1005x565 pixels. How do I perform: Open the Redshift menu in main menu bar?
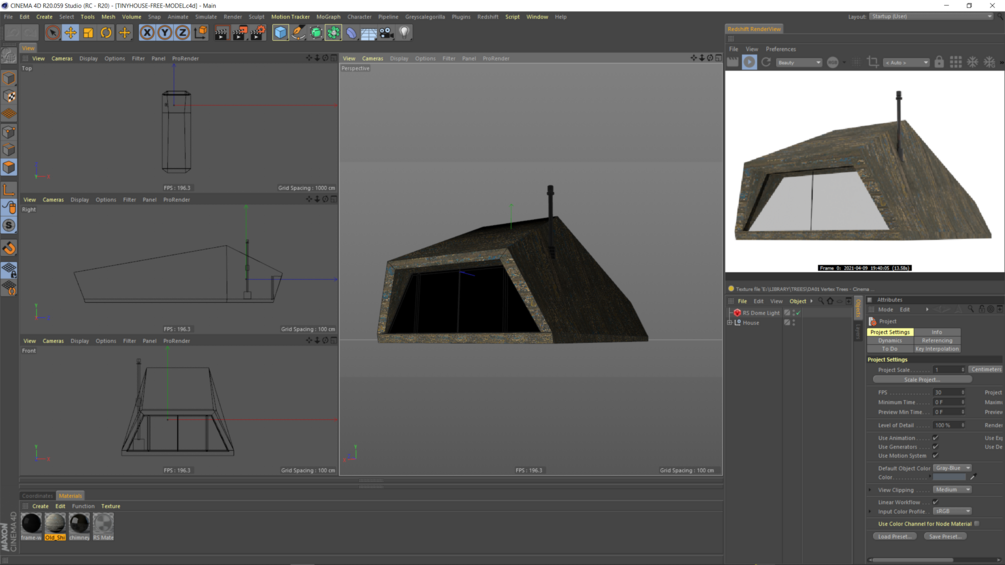[488, 17]
